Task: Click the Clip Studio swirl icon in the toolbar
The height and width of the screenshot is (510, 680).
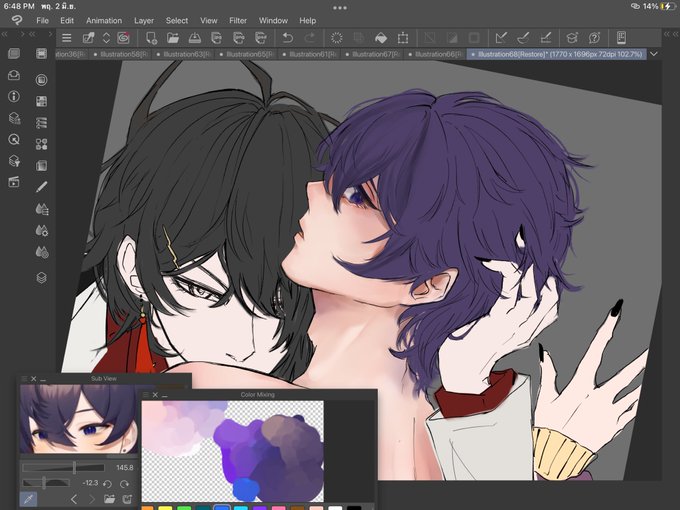Action: tap(124, 38)
